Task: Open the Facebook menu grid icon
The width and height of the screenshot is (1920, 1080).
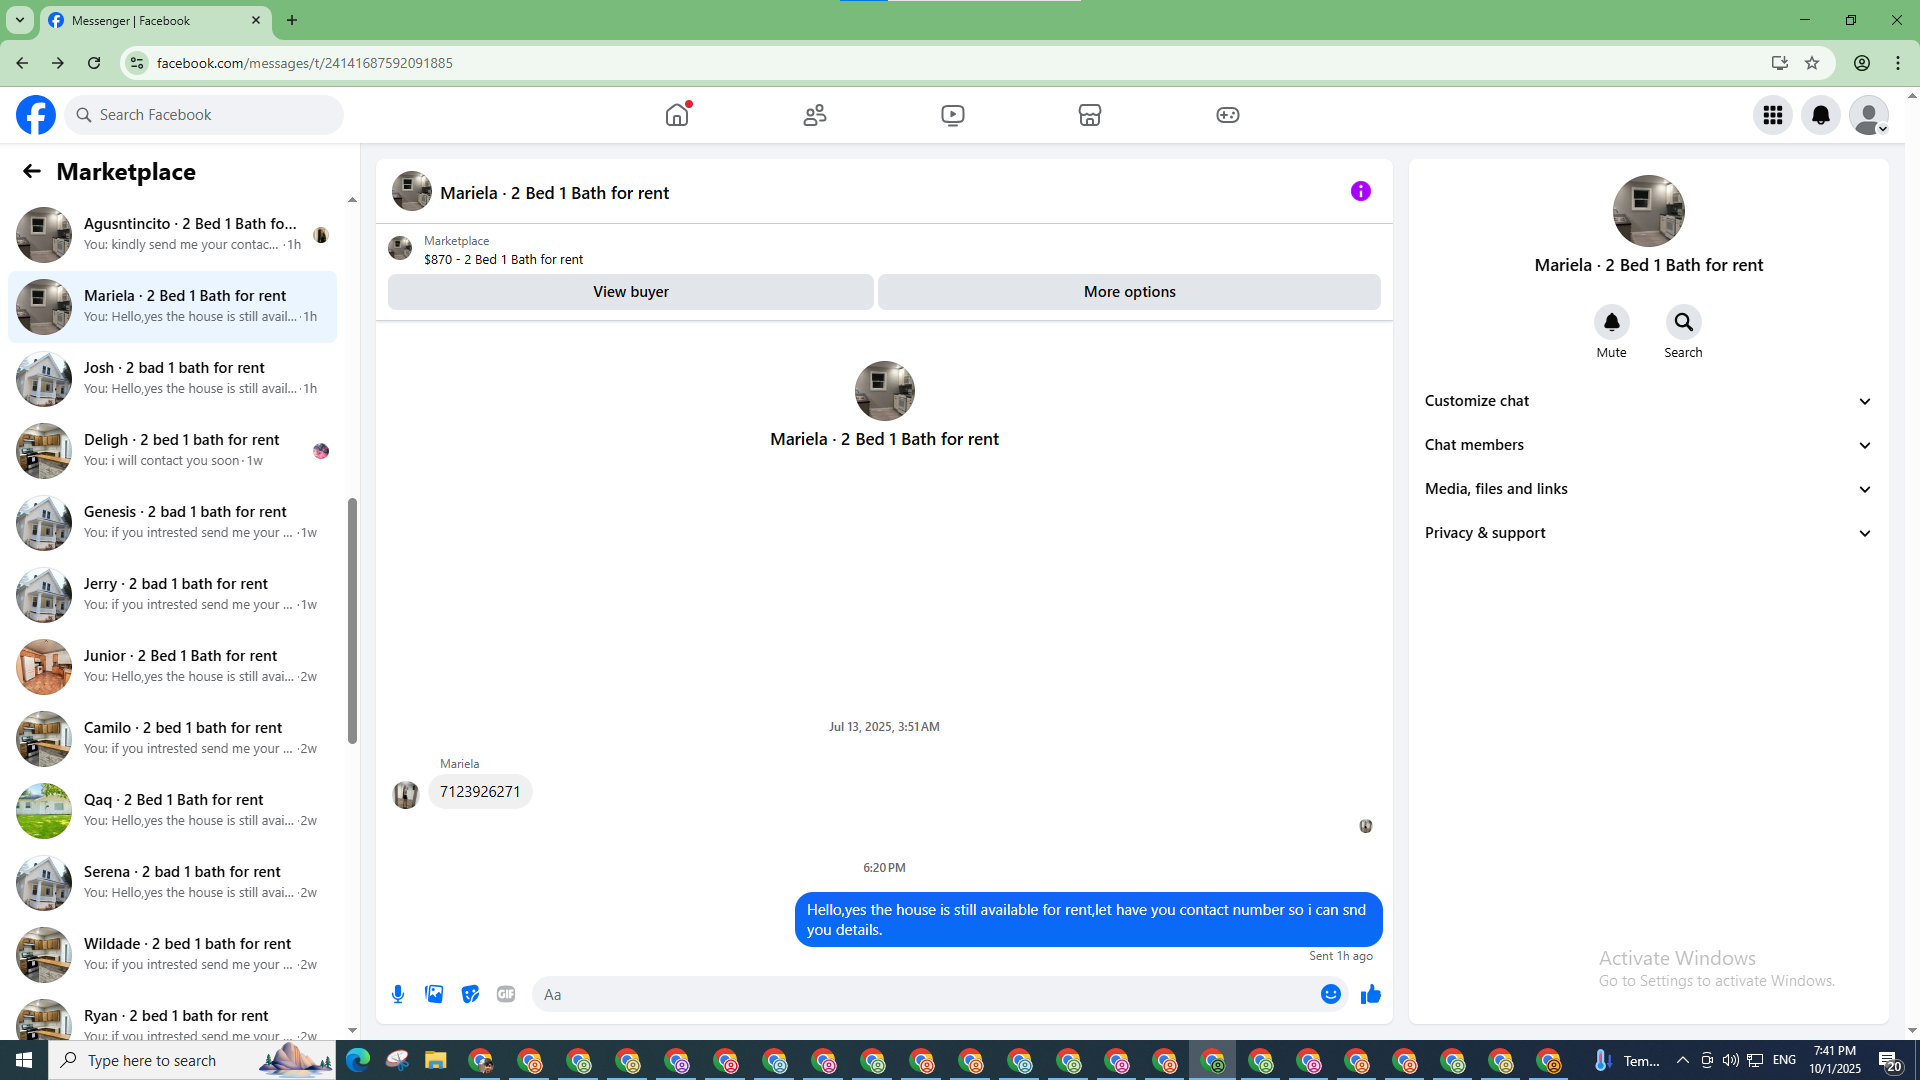Action: point(1773,115)
